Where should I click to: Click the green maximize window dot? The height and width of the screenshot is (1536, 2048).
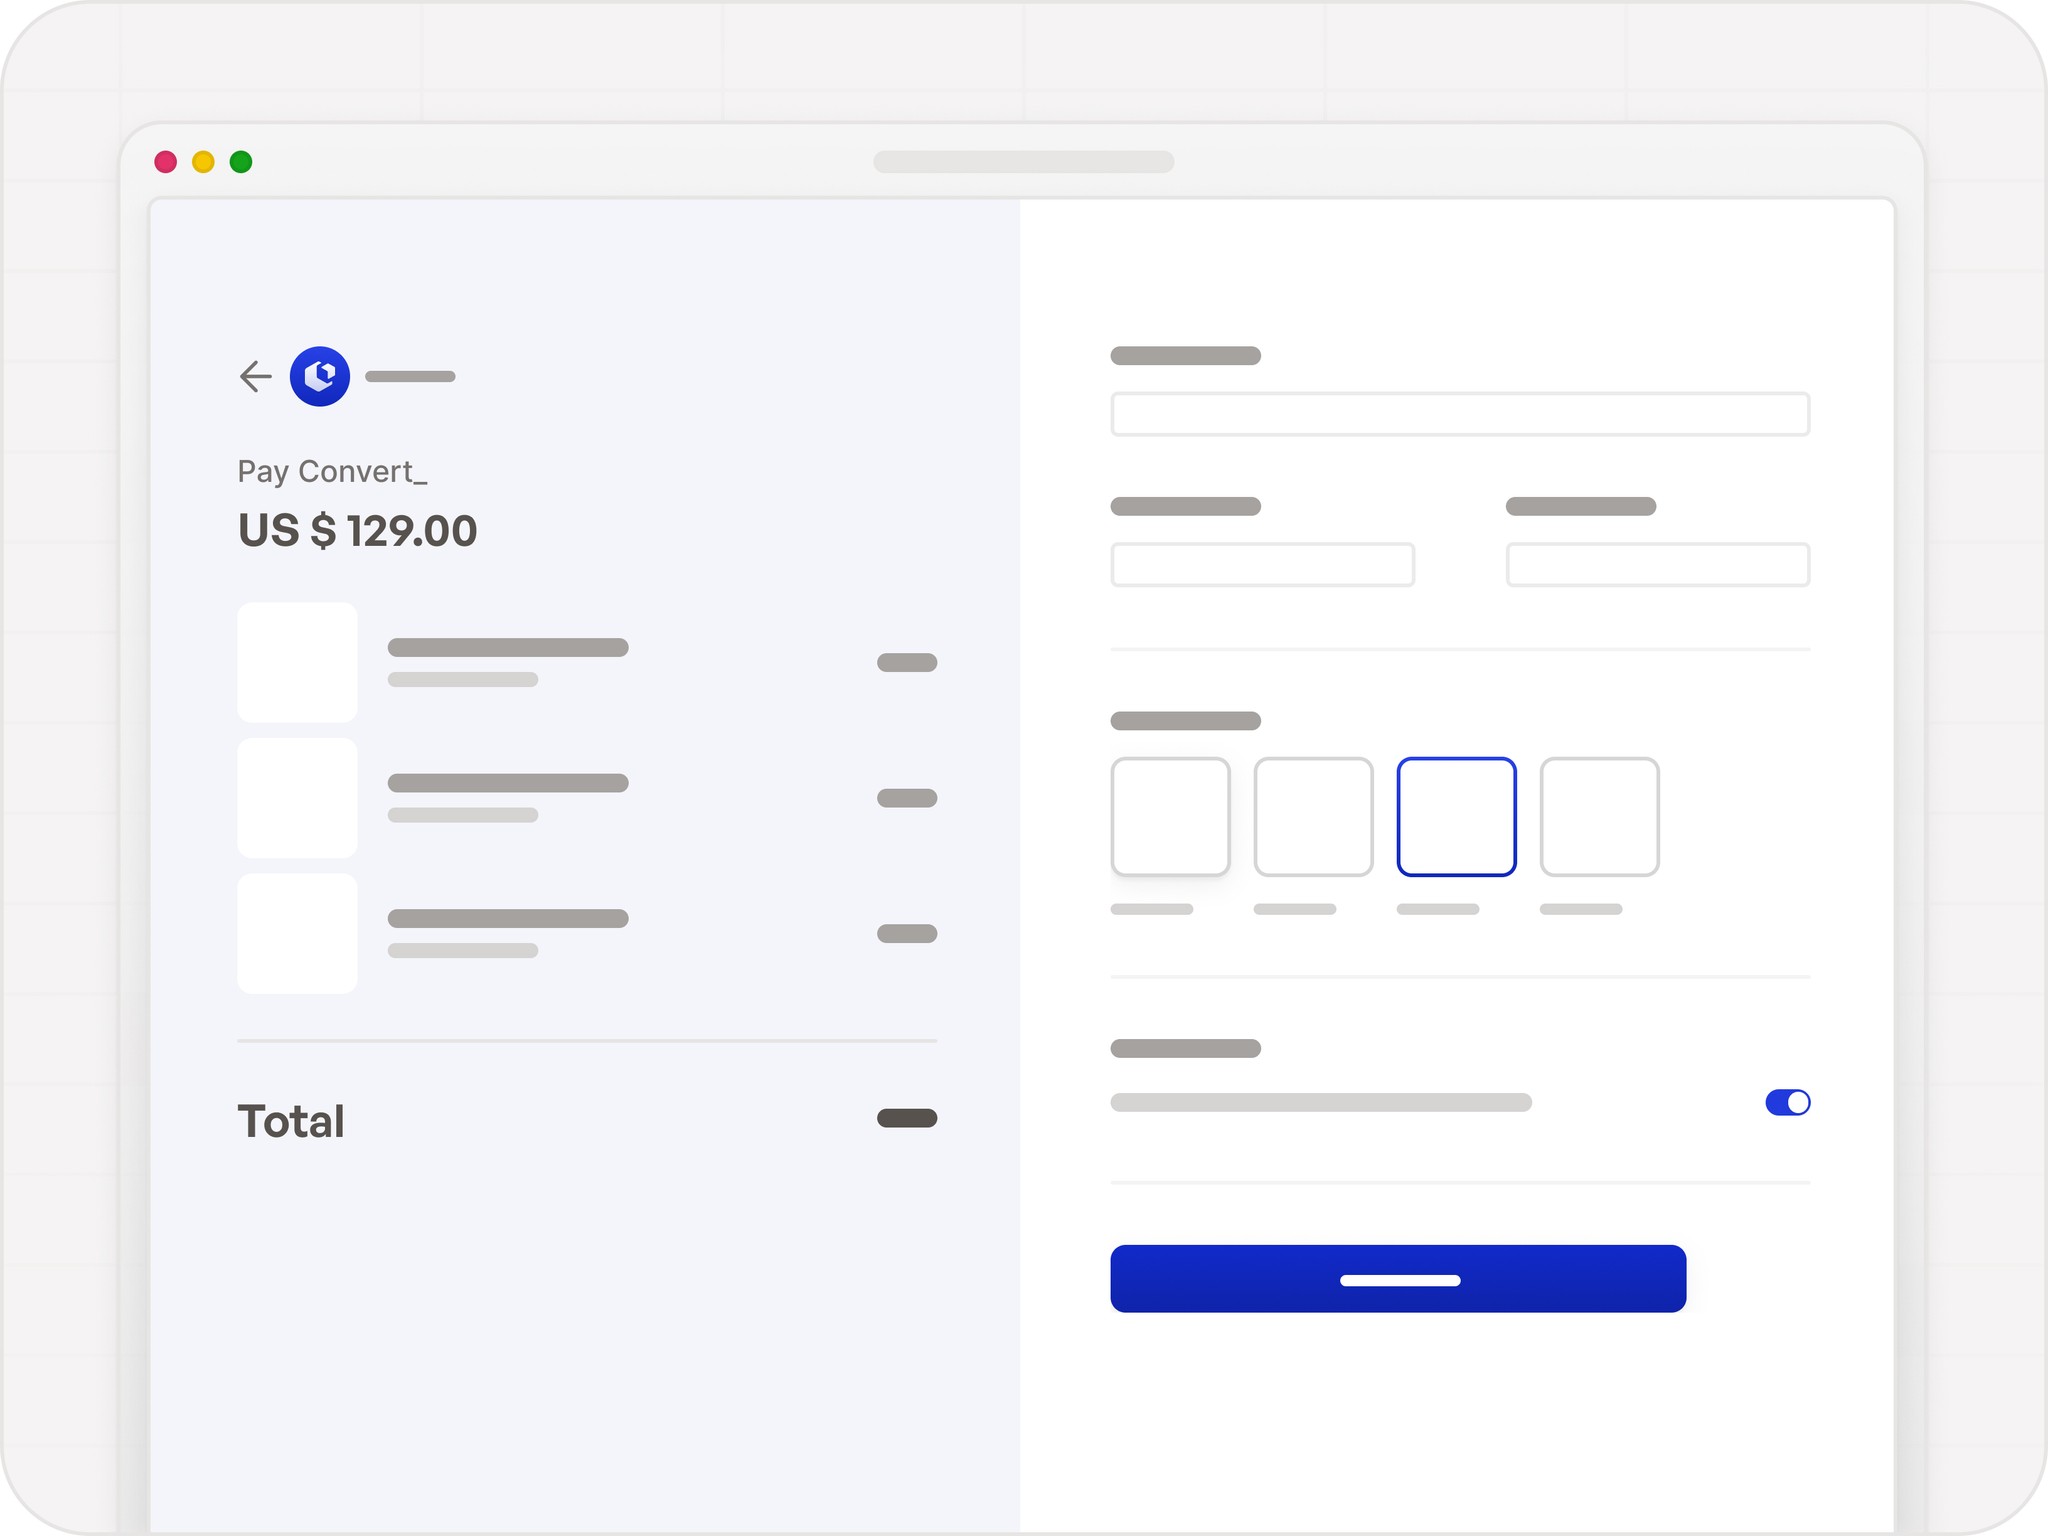pyautogui.click(x=241, y=162)
